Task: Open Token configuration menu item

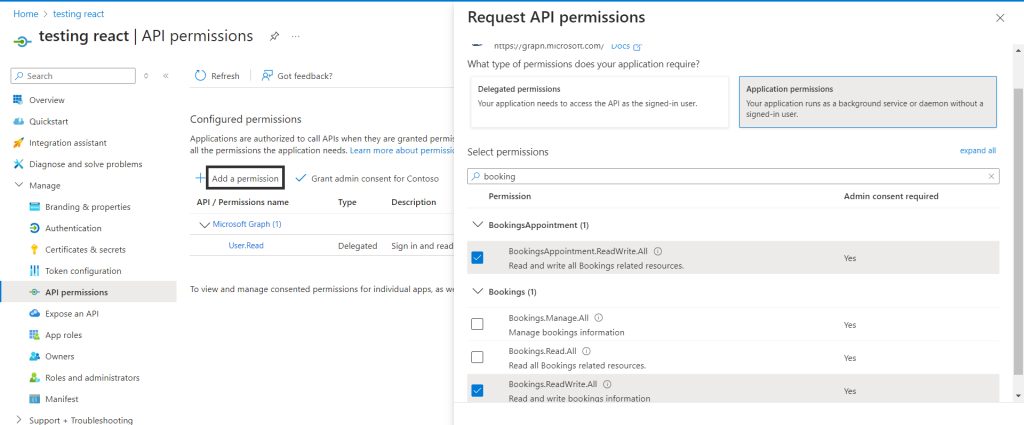Action: 83,271
